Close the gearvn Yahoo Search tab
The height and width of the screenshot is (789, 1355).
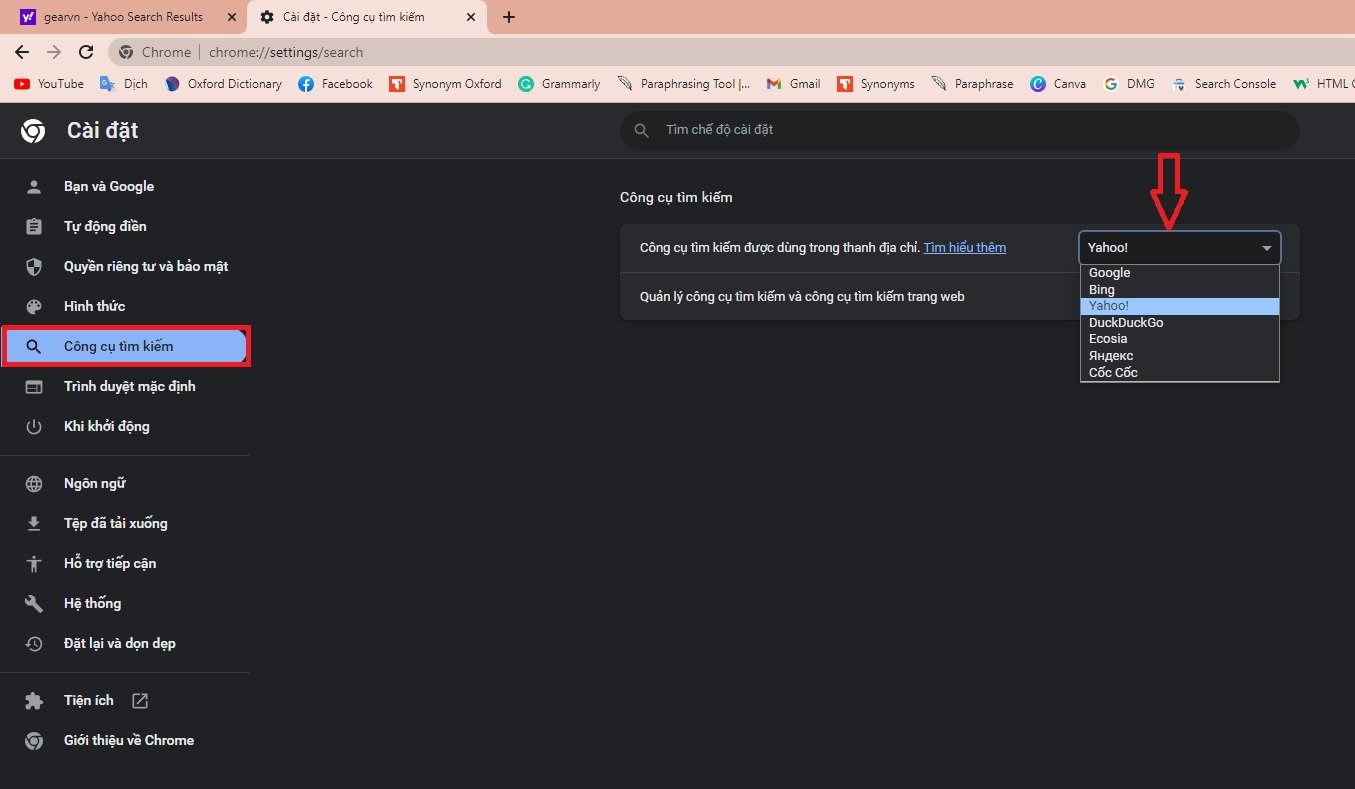pos(232,17)
